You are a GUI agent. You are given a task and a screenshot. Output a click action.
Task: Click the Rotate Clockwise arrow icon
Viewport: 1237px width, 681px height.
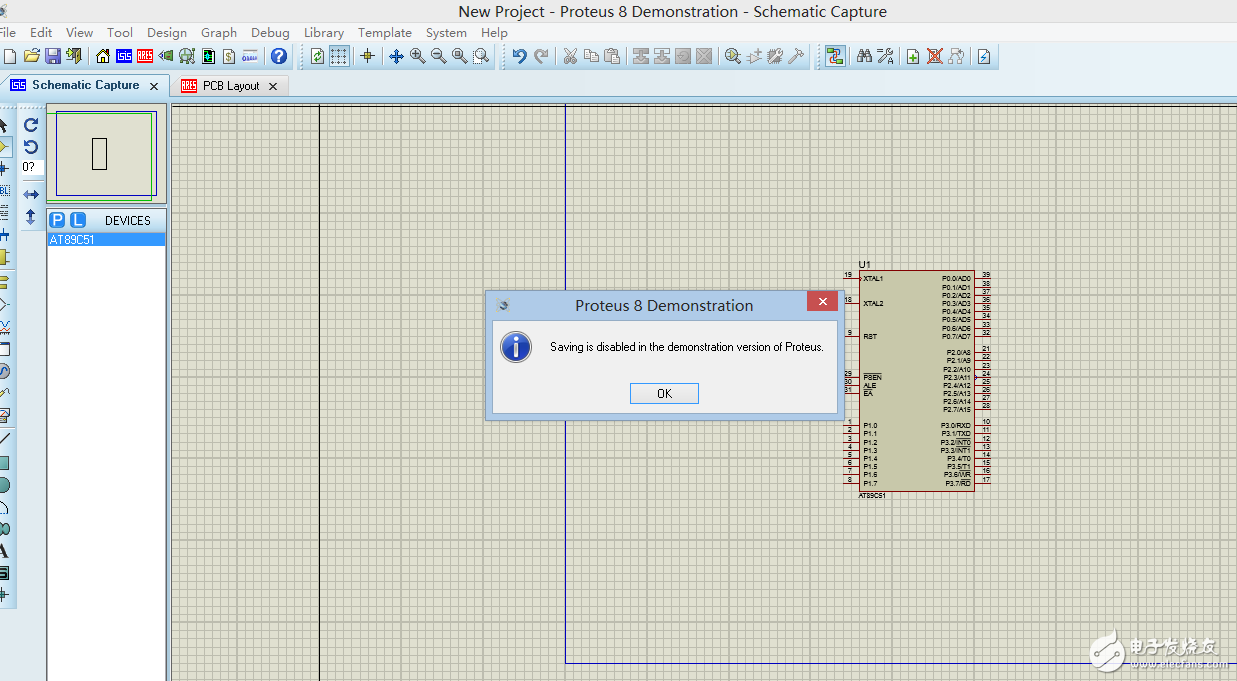[x=31, y=124]
